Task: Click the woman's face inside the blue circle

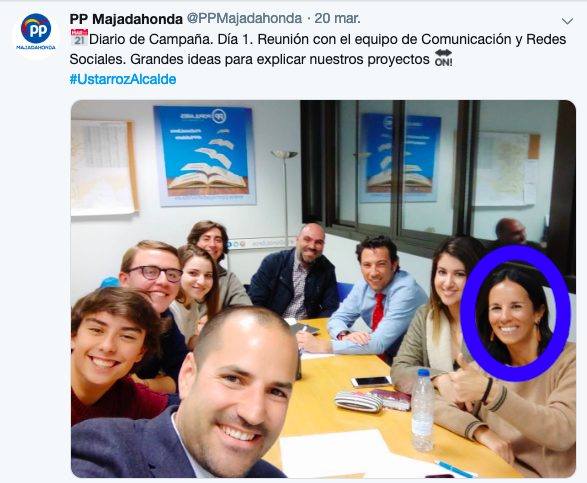Action: (515, 314)
